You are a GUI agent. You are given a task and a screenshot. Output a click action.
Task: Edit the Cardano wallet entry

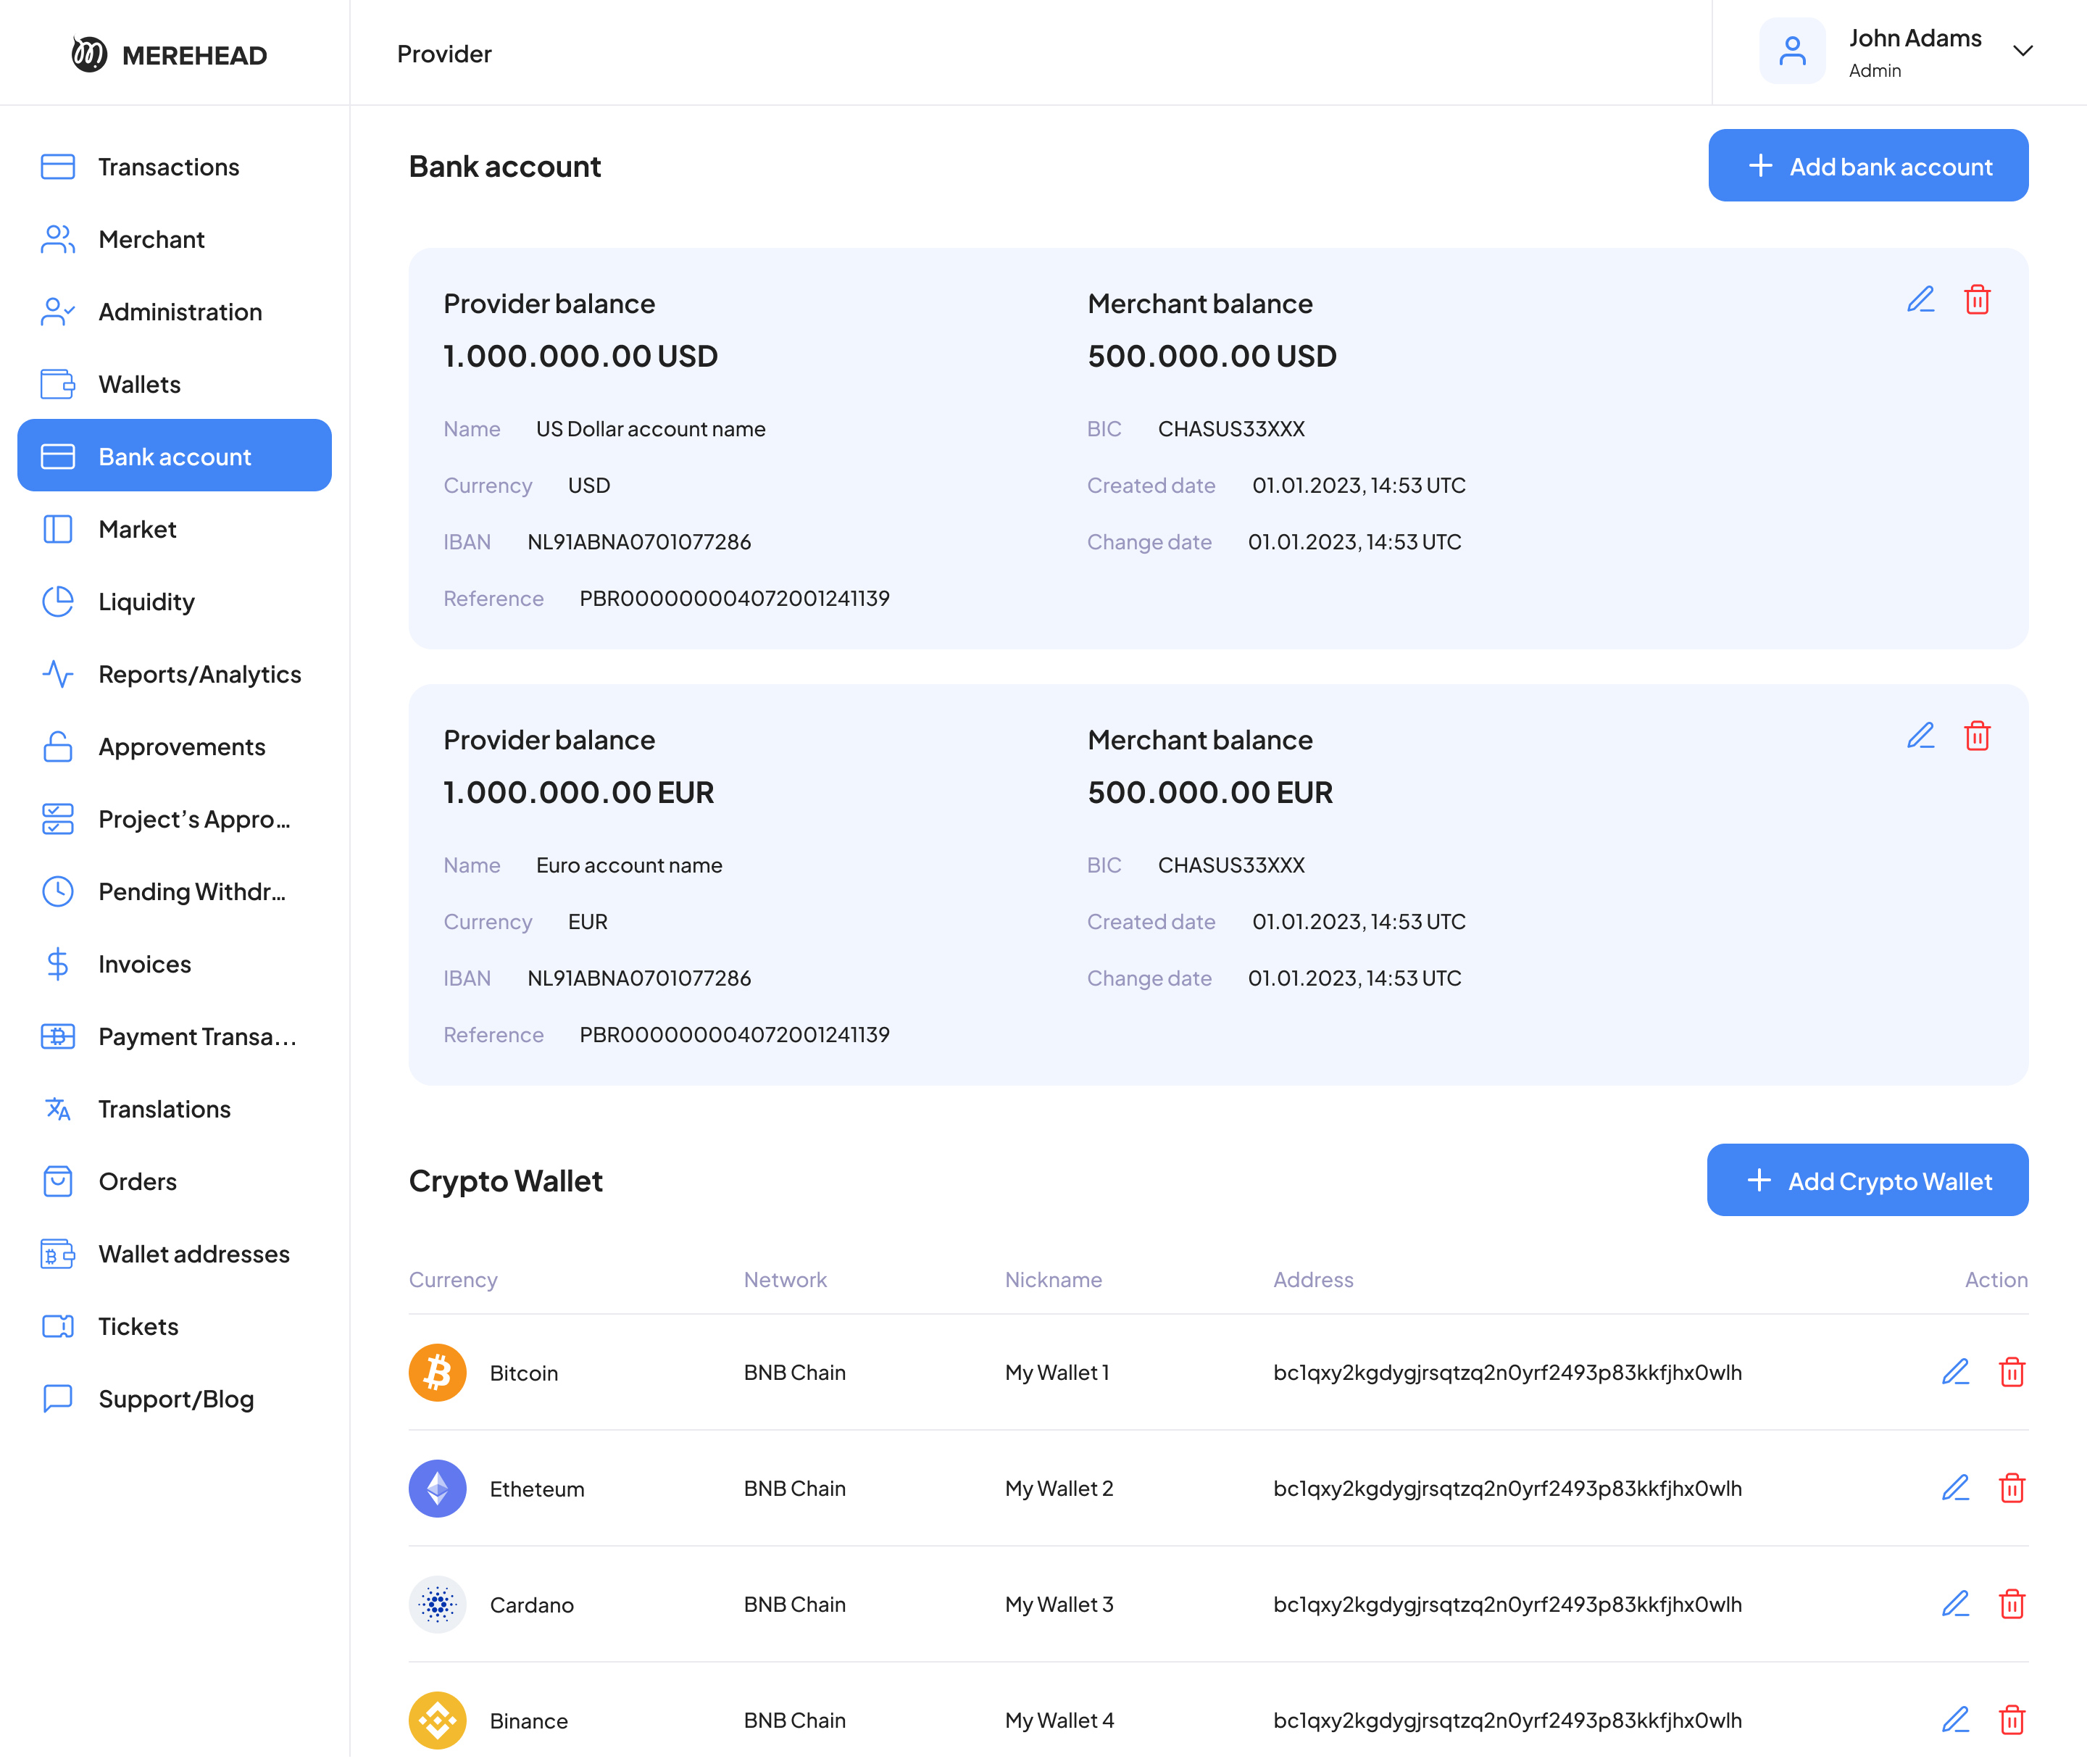[x=1955, y=1604]
